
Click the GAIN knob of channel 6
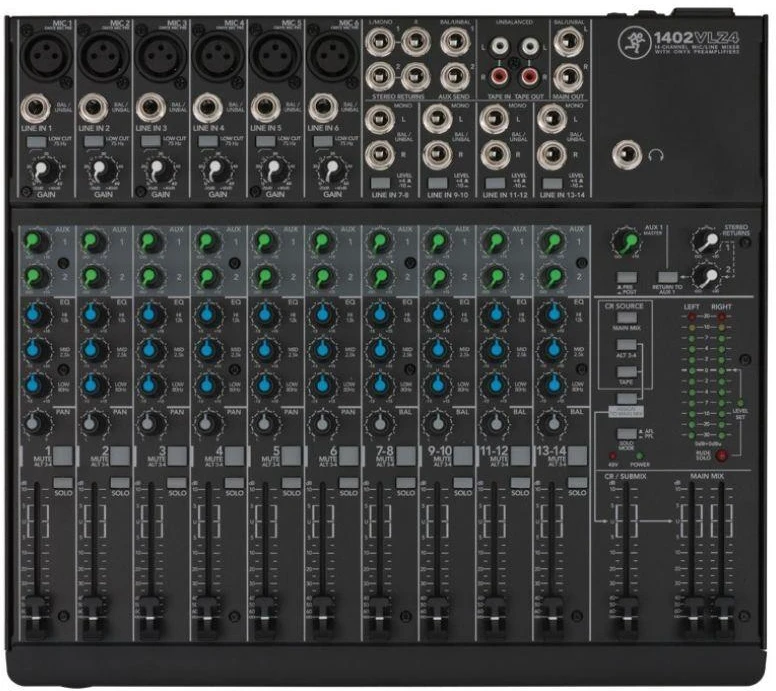332,171
